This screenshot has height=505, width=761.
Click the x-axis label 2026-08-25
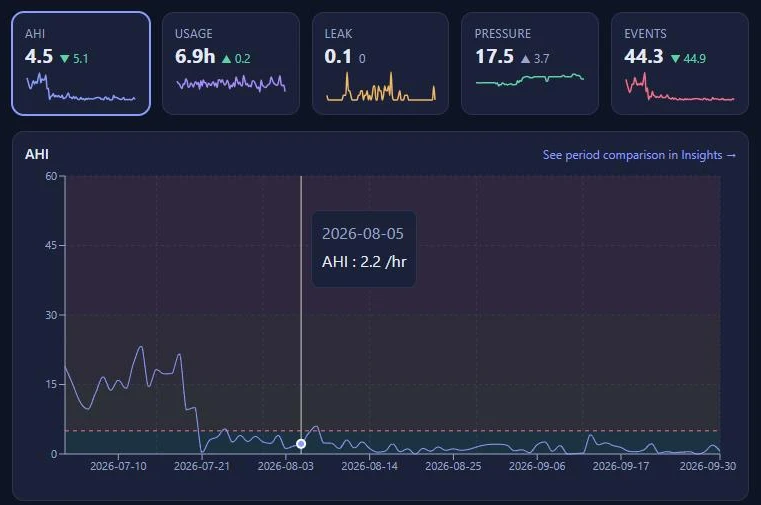pyautogui.click(x=453, y=466)
